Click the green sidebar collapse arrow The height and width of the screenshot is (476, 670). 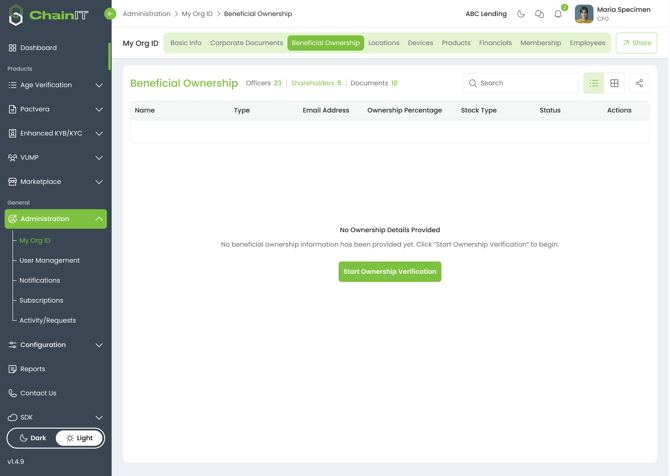(110, 14)
